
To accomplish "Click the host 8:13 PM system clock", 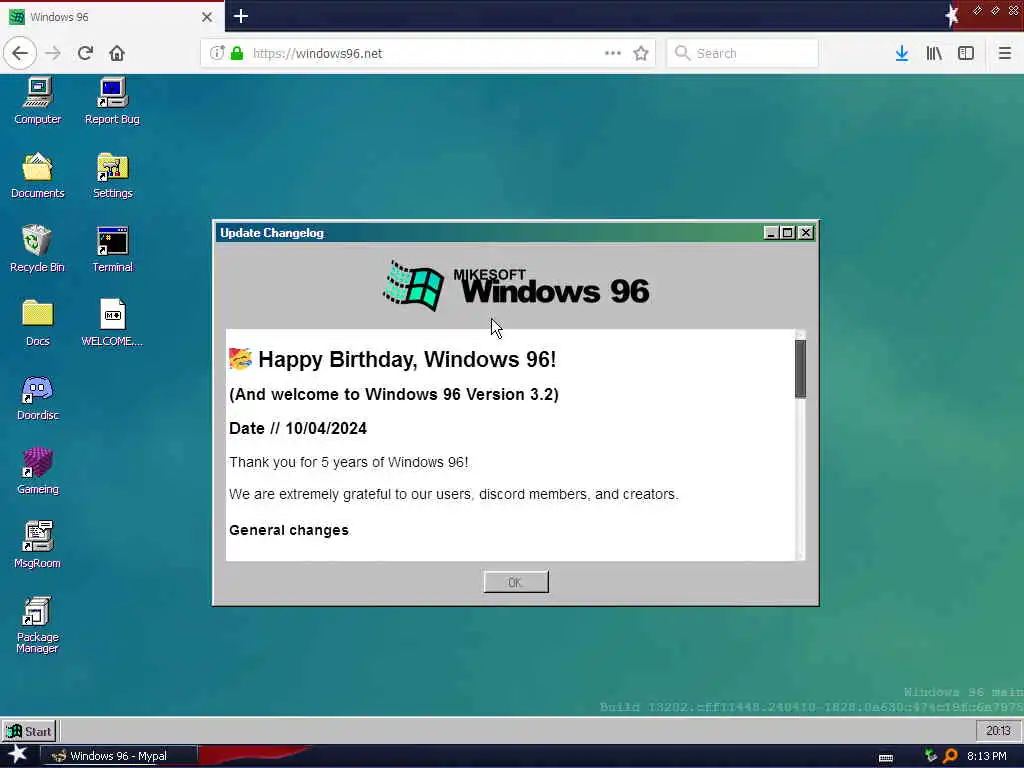I will pyautogui.click(x=986, y=756).
